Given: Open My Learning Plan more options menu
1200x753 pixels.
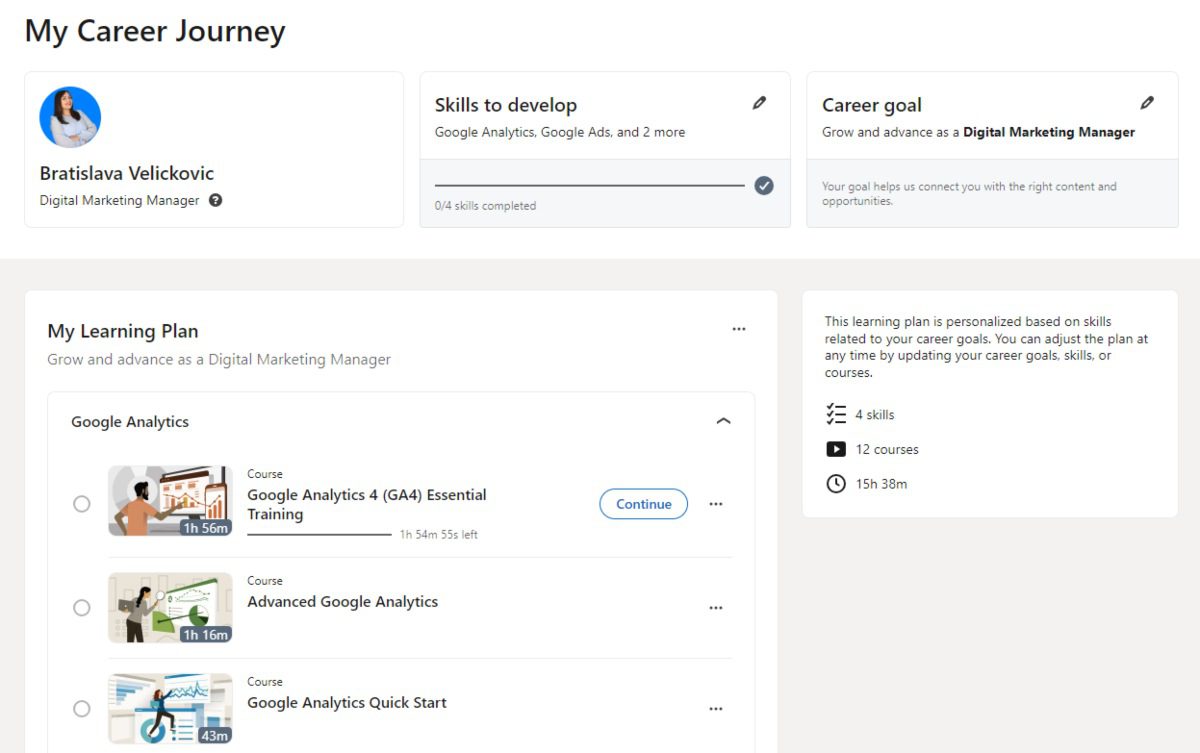Looking at the screenshot, I should pos(739,329).
